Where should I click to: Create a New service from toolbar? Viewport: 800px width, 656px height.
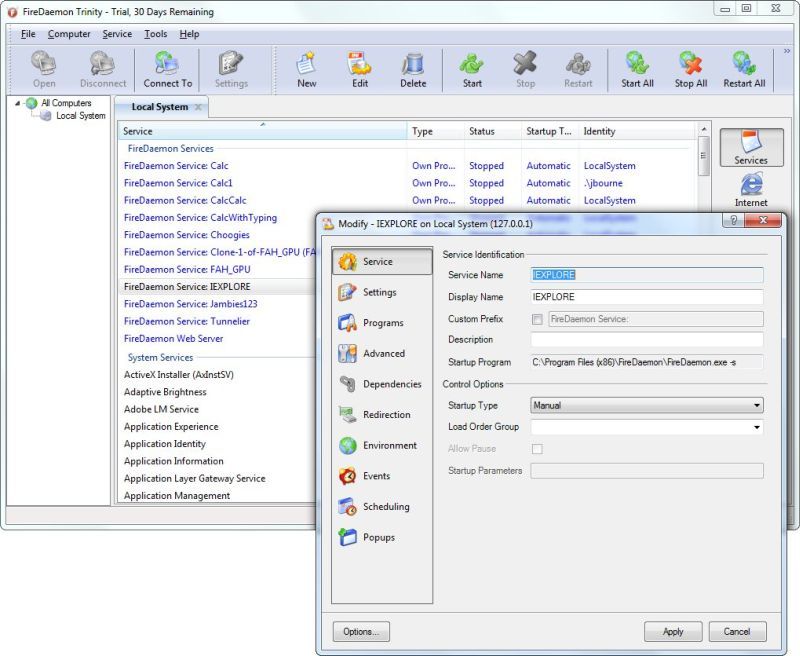coord(307,69)
